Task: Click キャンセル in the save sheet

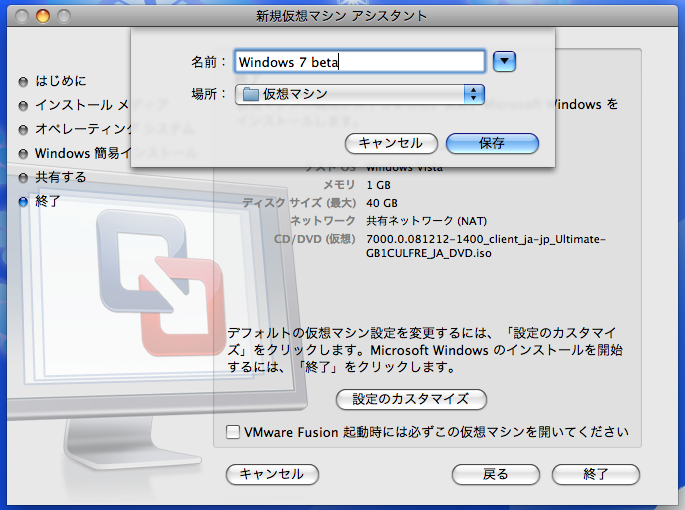Action: click(x=391, y=143)
